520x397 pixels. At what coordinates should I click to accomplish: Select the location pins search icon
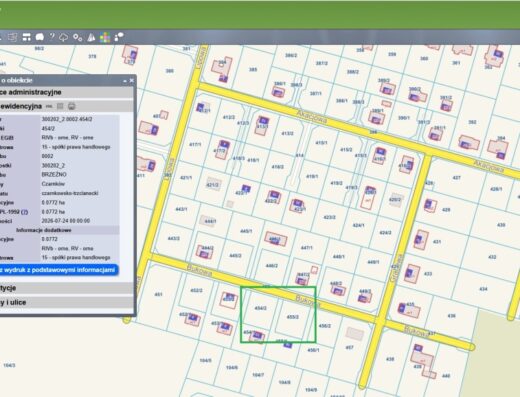[78, 37]
